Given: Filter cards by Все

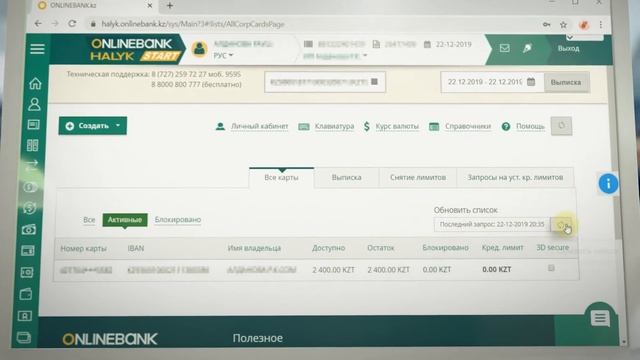Looking at the screenshot, I should [89, 220].
